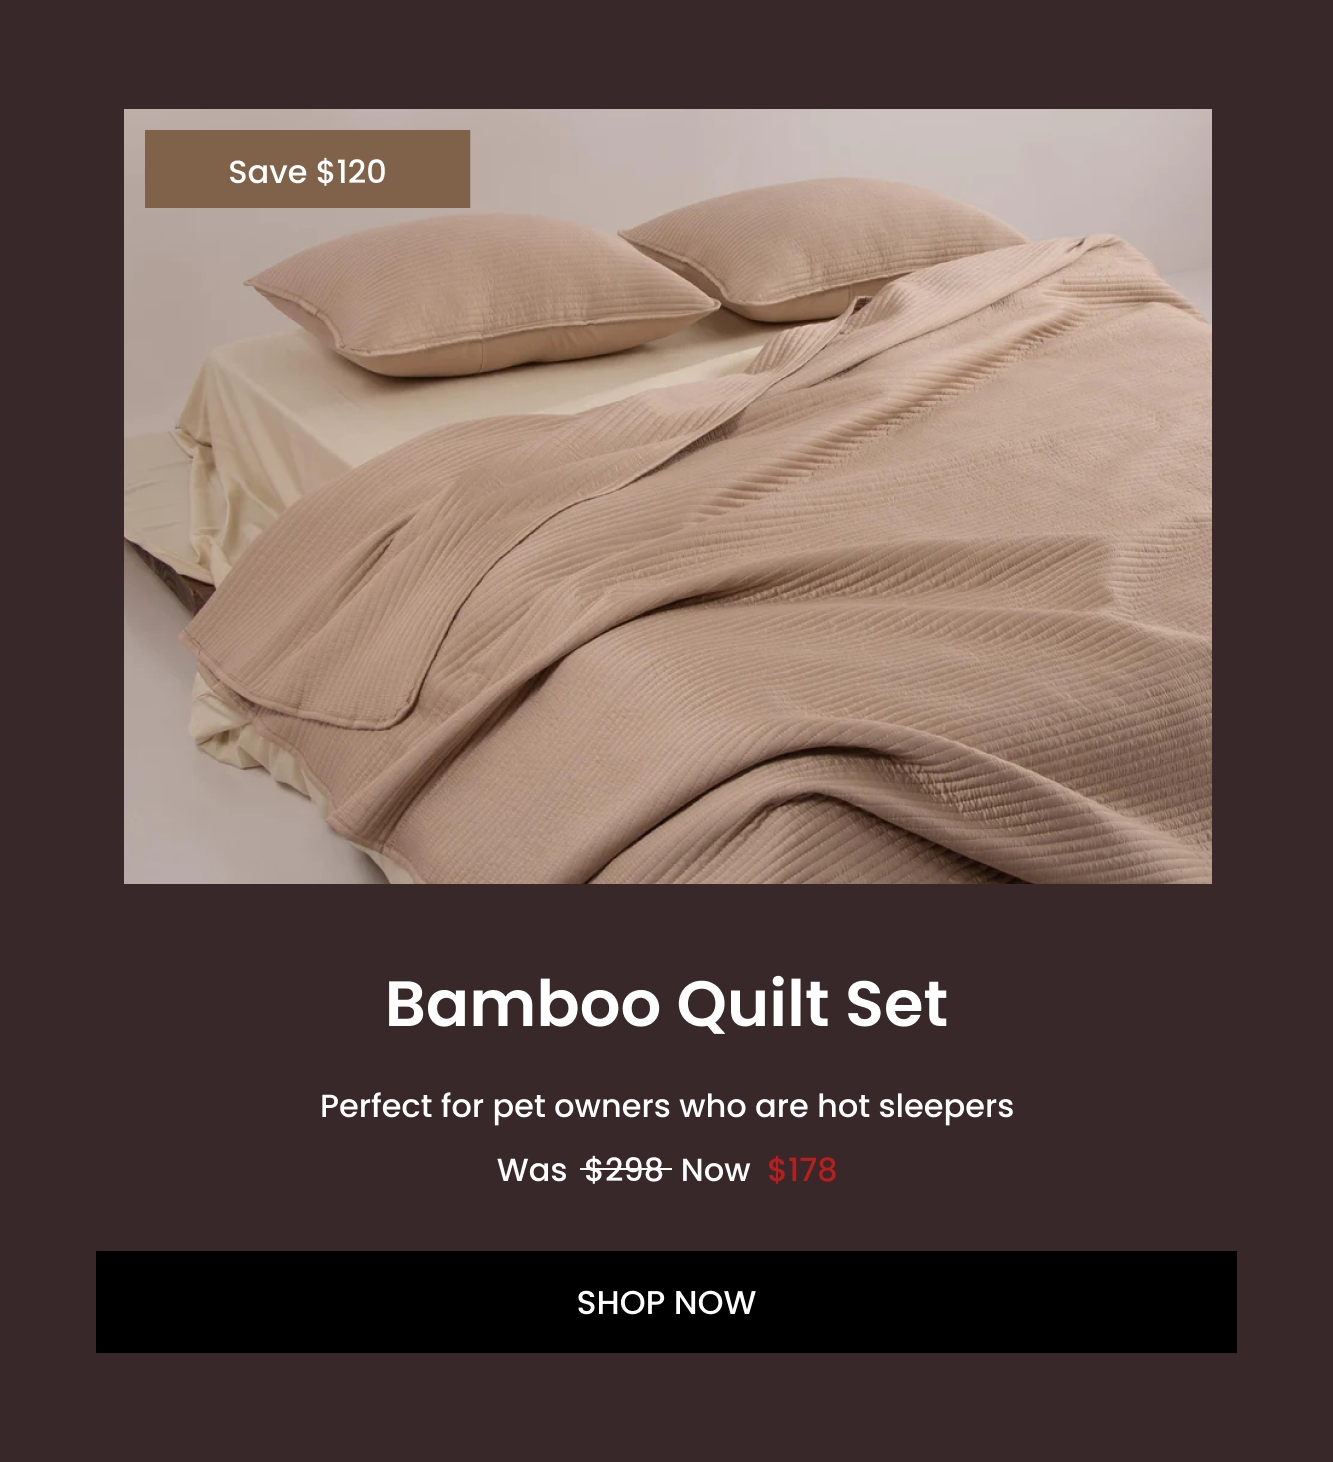Click the 'Now' price label

click(715, 1169)
